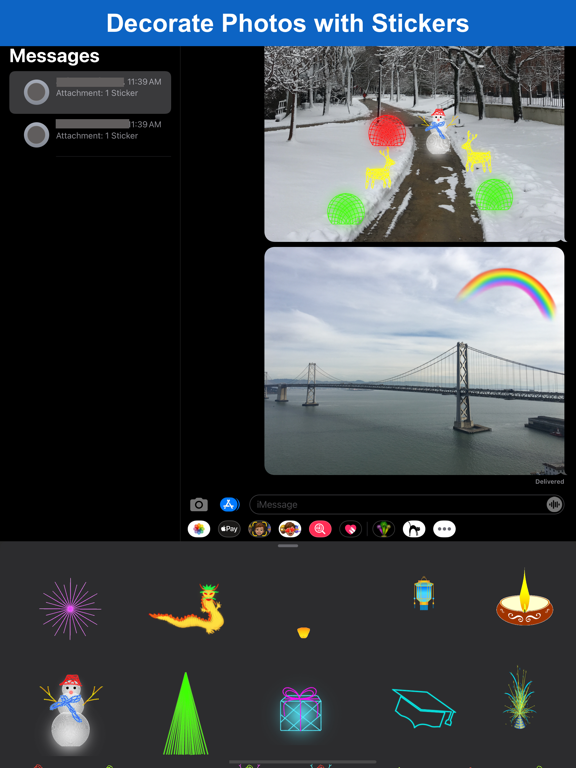Pick the blue hanging lantern sticker
This screenshot has height=768, width=576.
click(424, 593)
